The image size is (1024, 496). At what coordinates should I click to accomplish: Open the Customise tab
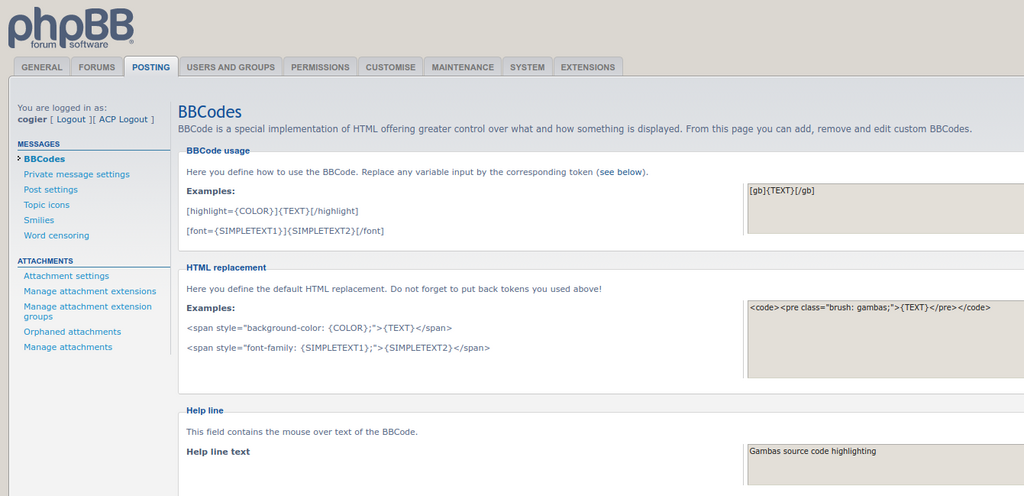tap(391, 67)
